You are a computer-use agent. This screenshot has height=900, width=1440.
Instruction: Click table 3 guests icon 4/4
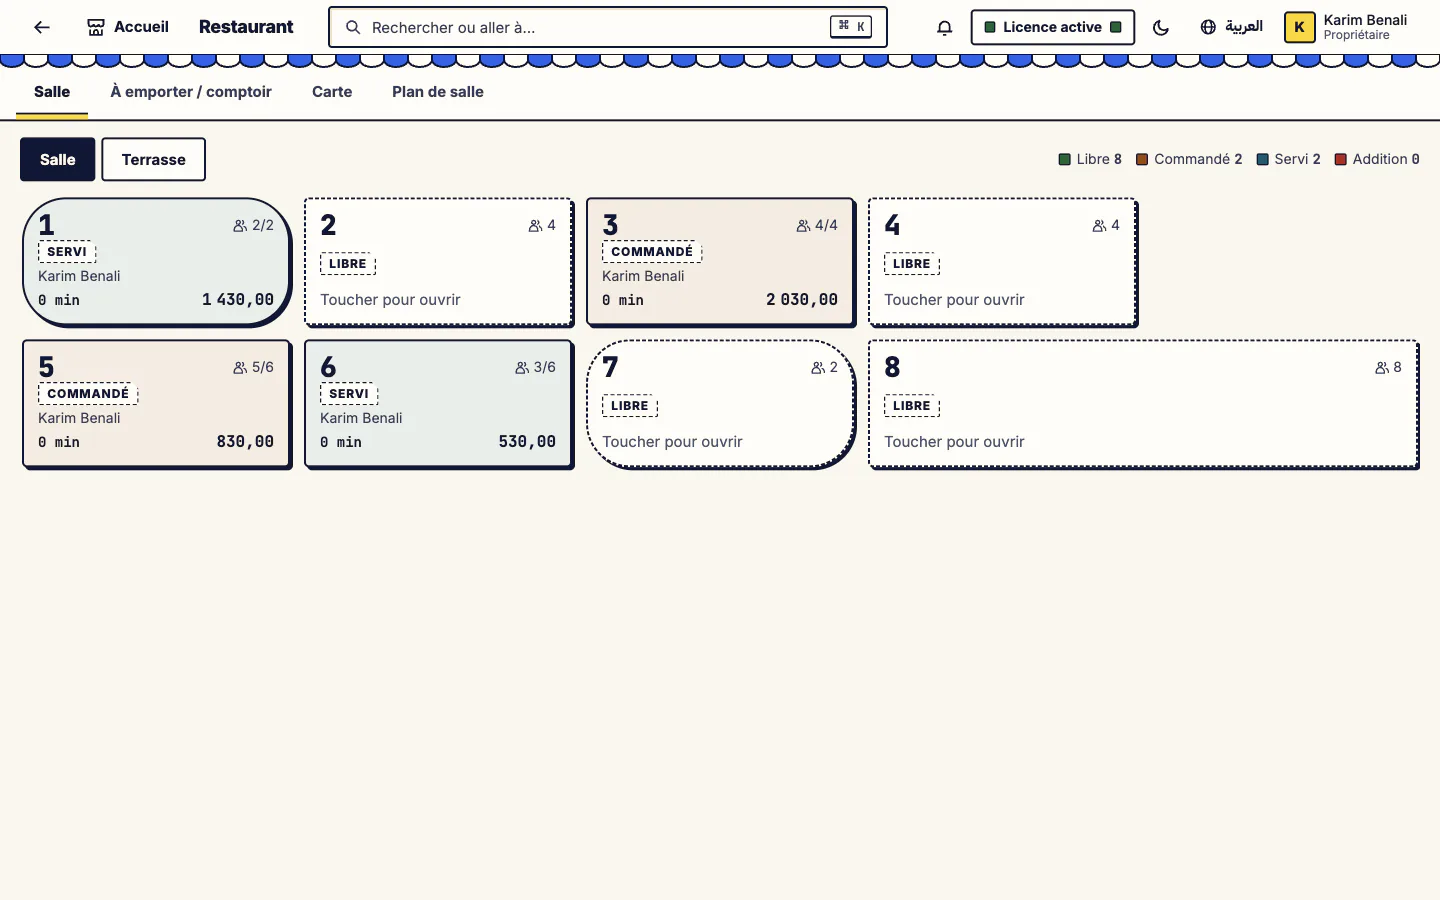[x=803, y=226]
